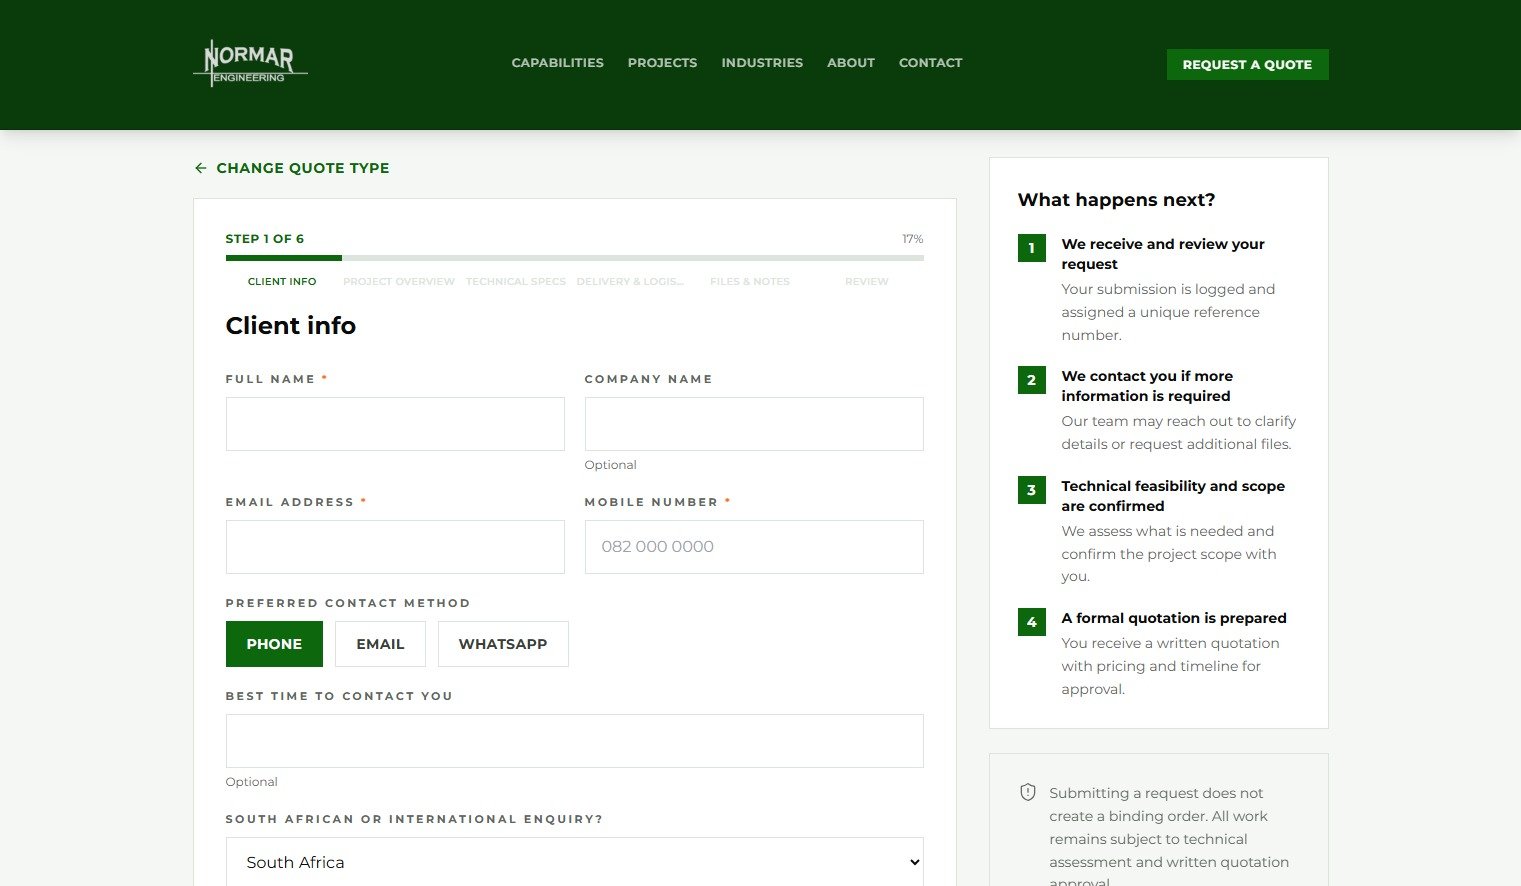
Task: Focus the Mobile Number input field
Action: (754, 547)
